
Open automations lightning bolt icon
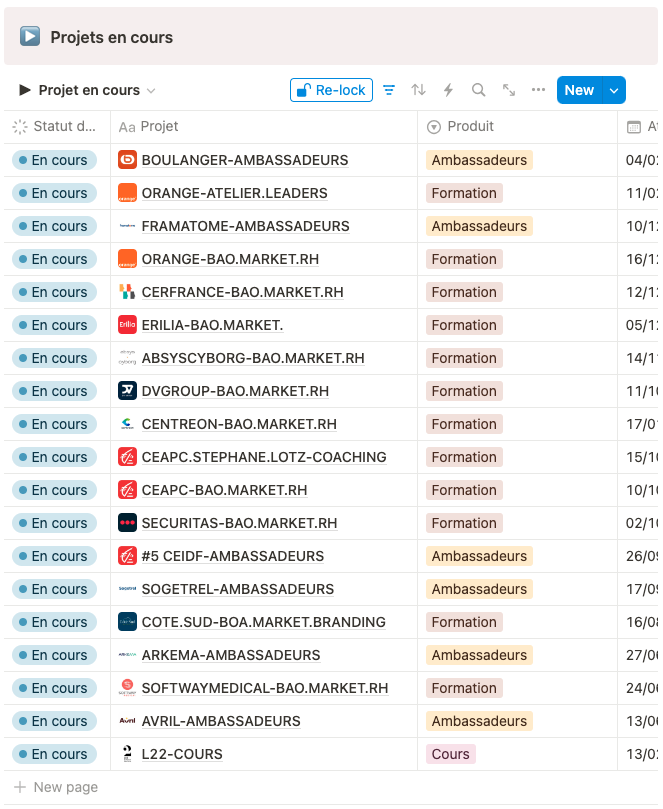click(x=448, y=90)
